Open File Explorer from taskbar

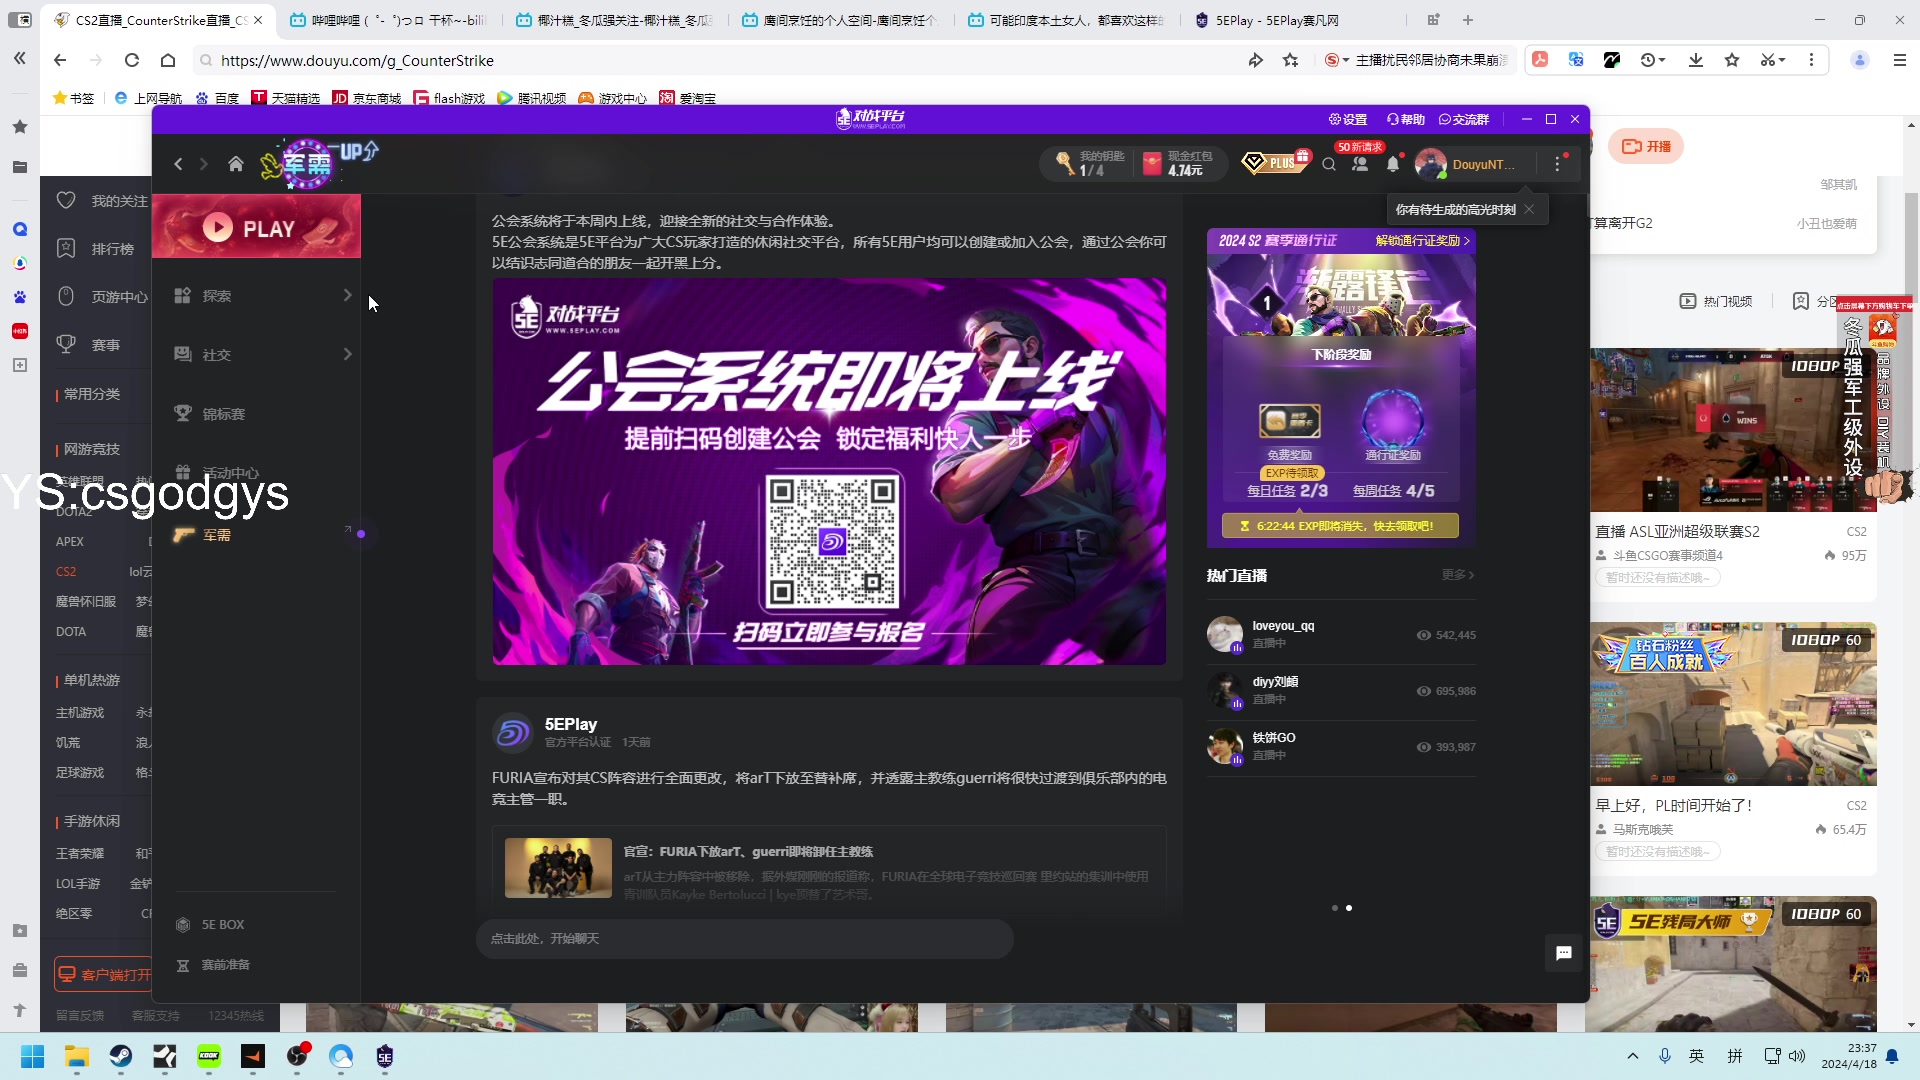coord(76,1056)
